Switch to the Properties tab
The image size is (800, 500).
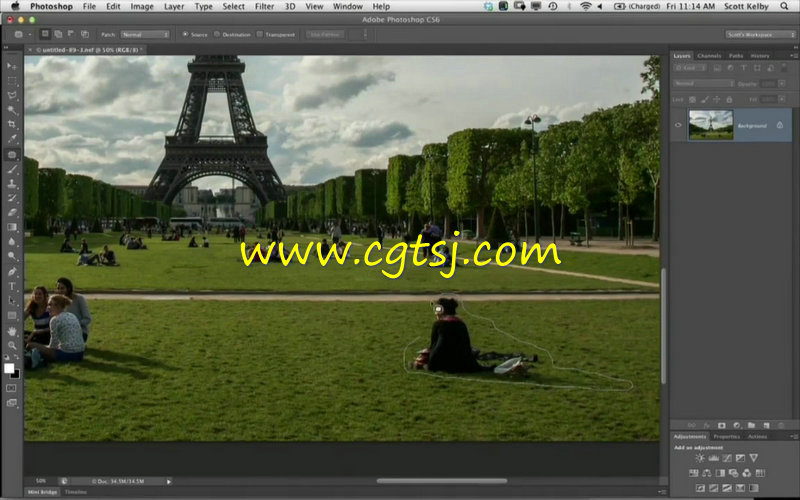click(727, 437)
